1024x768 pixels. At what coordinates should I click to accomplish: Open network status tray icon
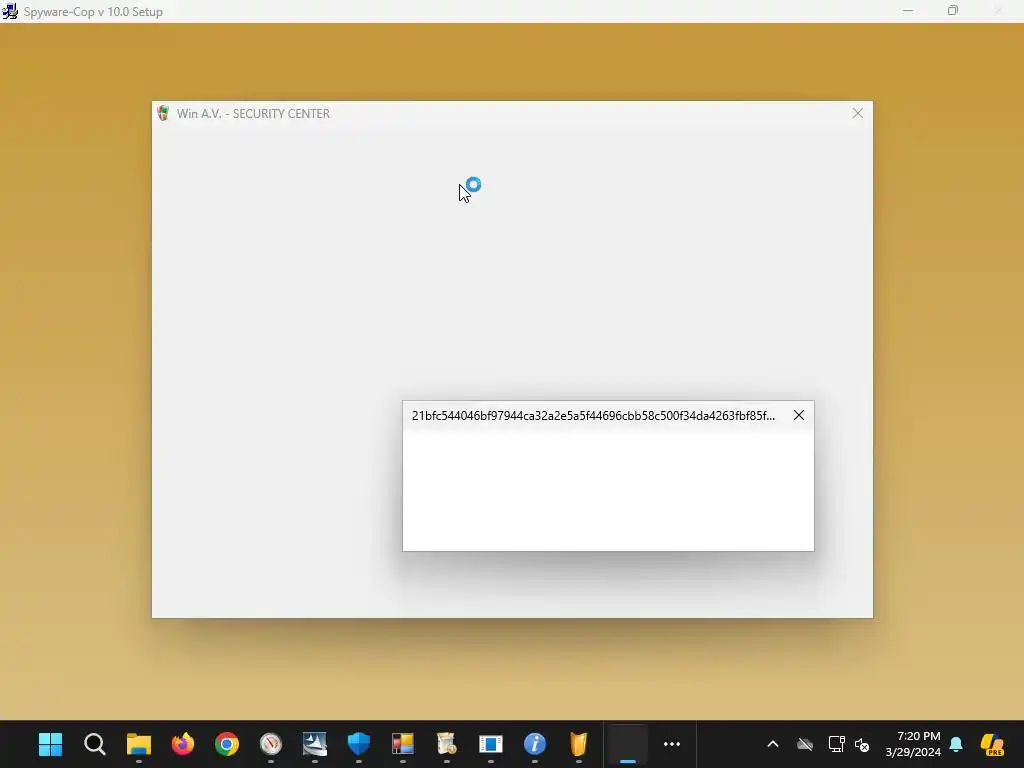pos(836,744)
